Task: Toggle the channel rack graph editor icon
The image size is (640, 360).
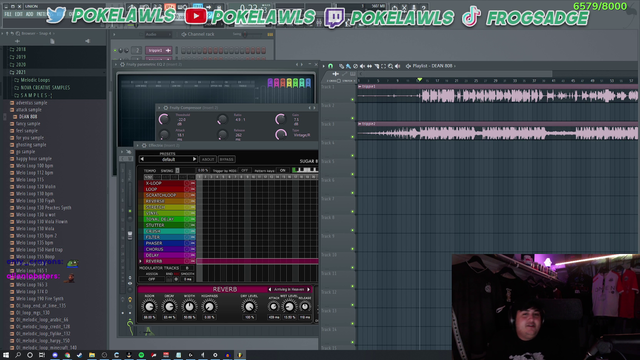Action: pos(270,34)
